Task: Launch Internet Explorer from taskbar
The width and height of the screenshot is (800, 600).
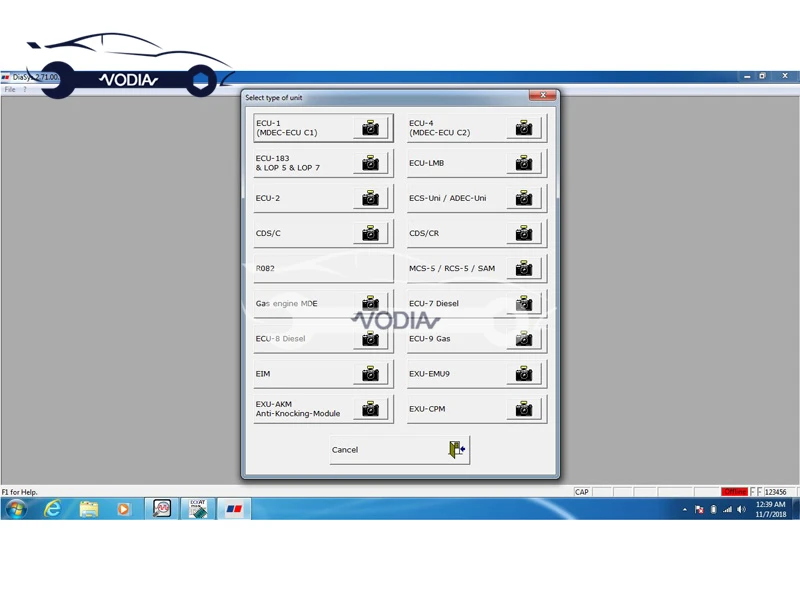Action: [53, 509]
